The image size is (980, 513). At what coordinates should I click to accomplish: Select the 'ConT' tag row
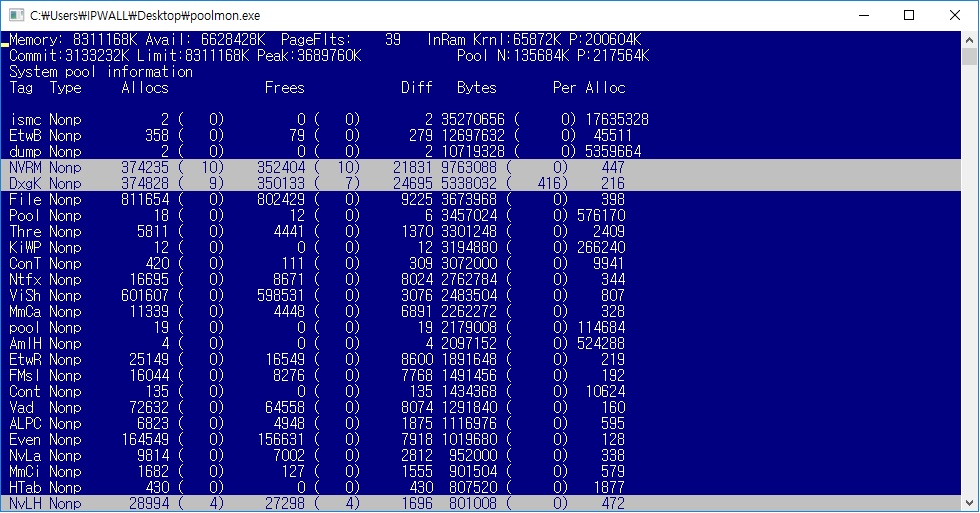[481, 264]
